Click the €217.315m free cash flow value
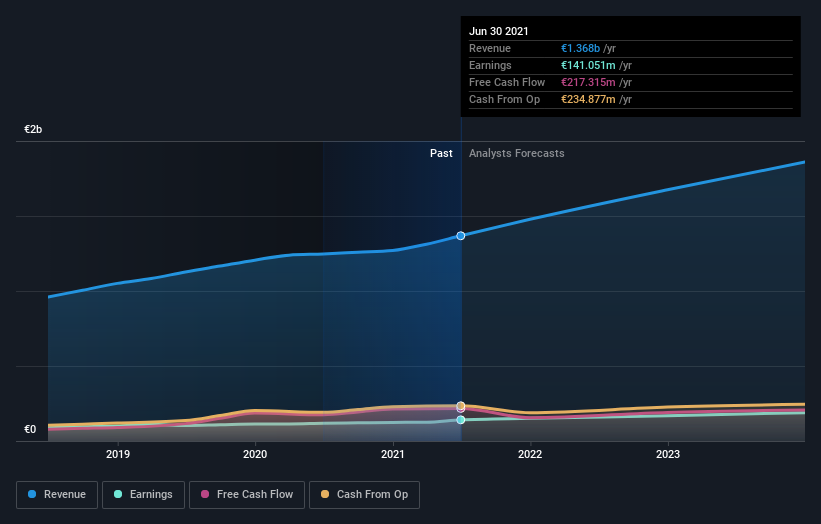 coord(588,82)
